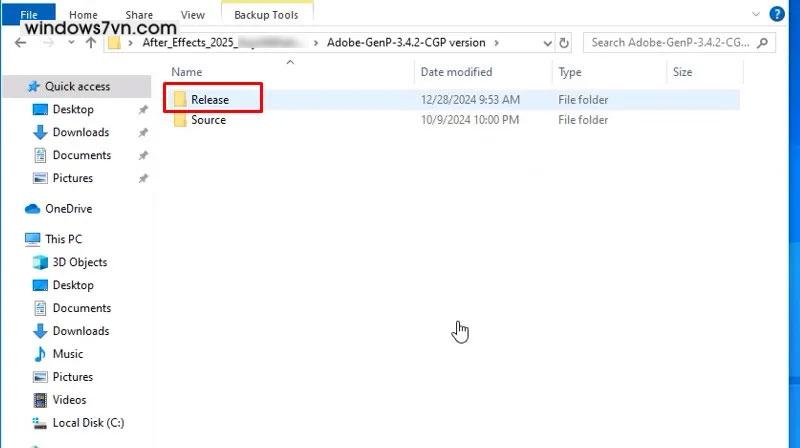Refresh the current folder view
The height and width of the screenshot is (448, 800).
(x=565, y=43)
